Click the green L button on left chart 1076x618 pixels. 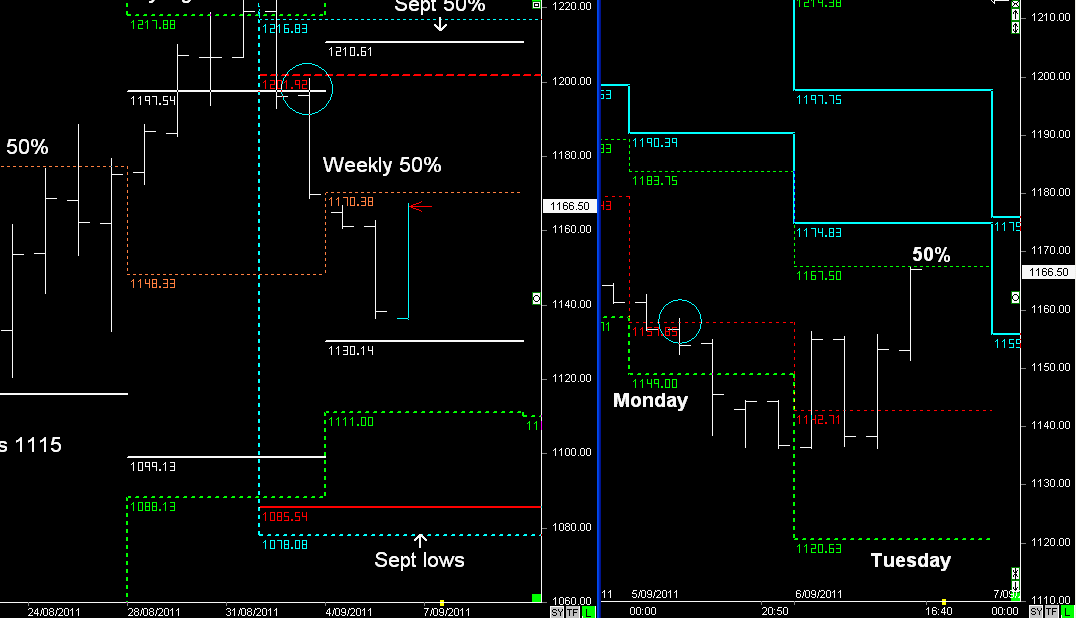(x=588, y=612)
